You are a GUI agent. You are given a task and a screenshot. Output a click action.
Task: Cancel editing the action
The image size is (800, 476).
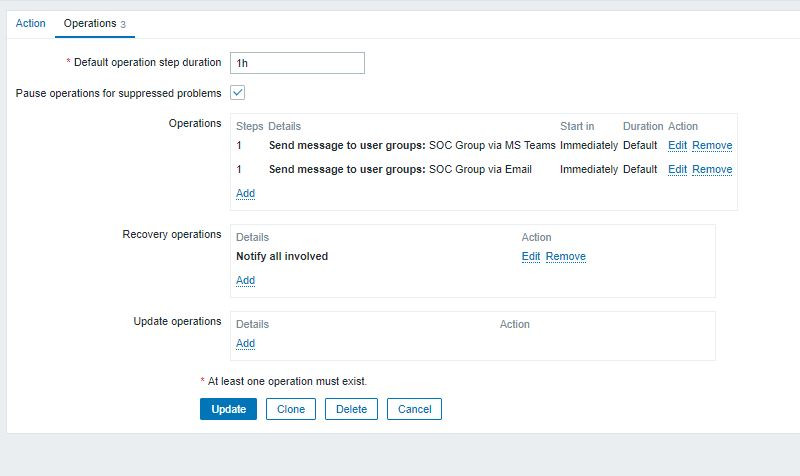tap(414, 409)
